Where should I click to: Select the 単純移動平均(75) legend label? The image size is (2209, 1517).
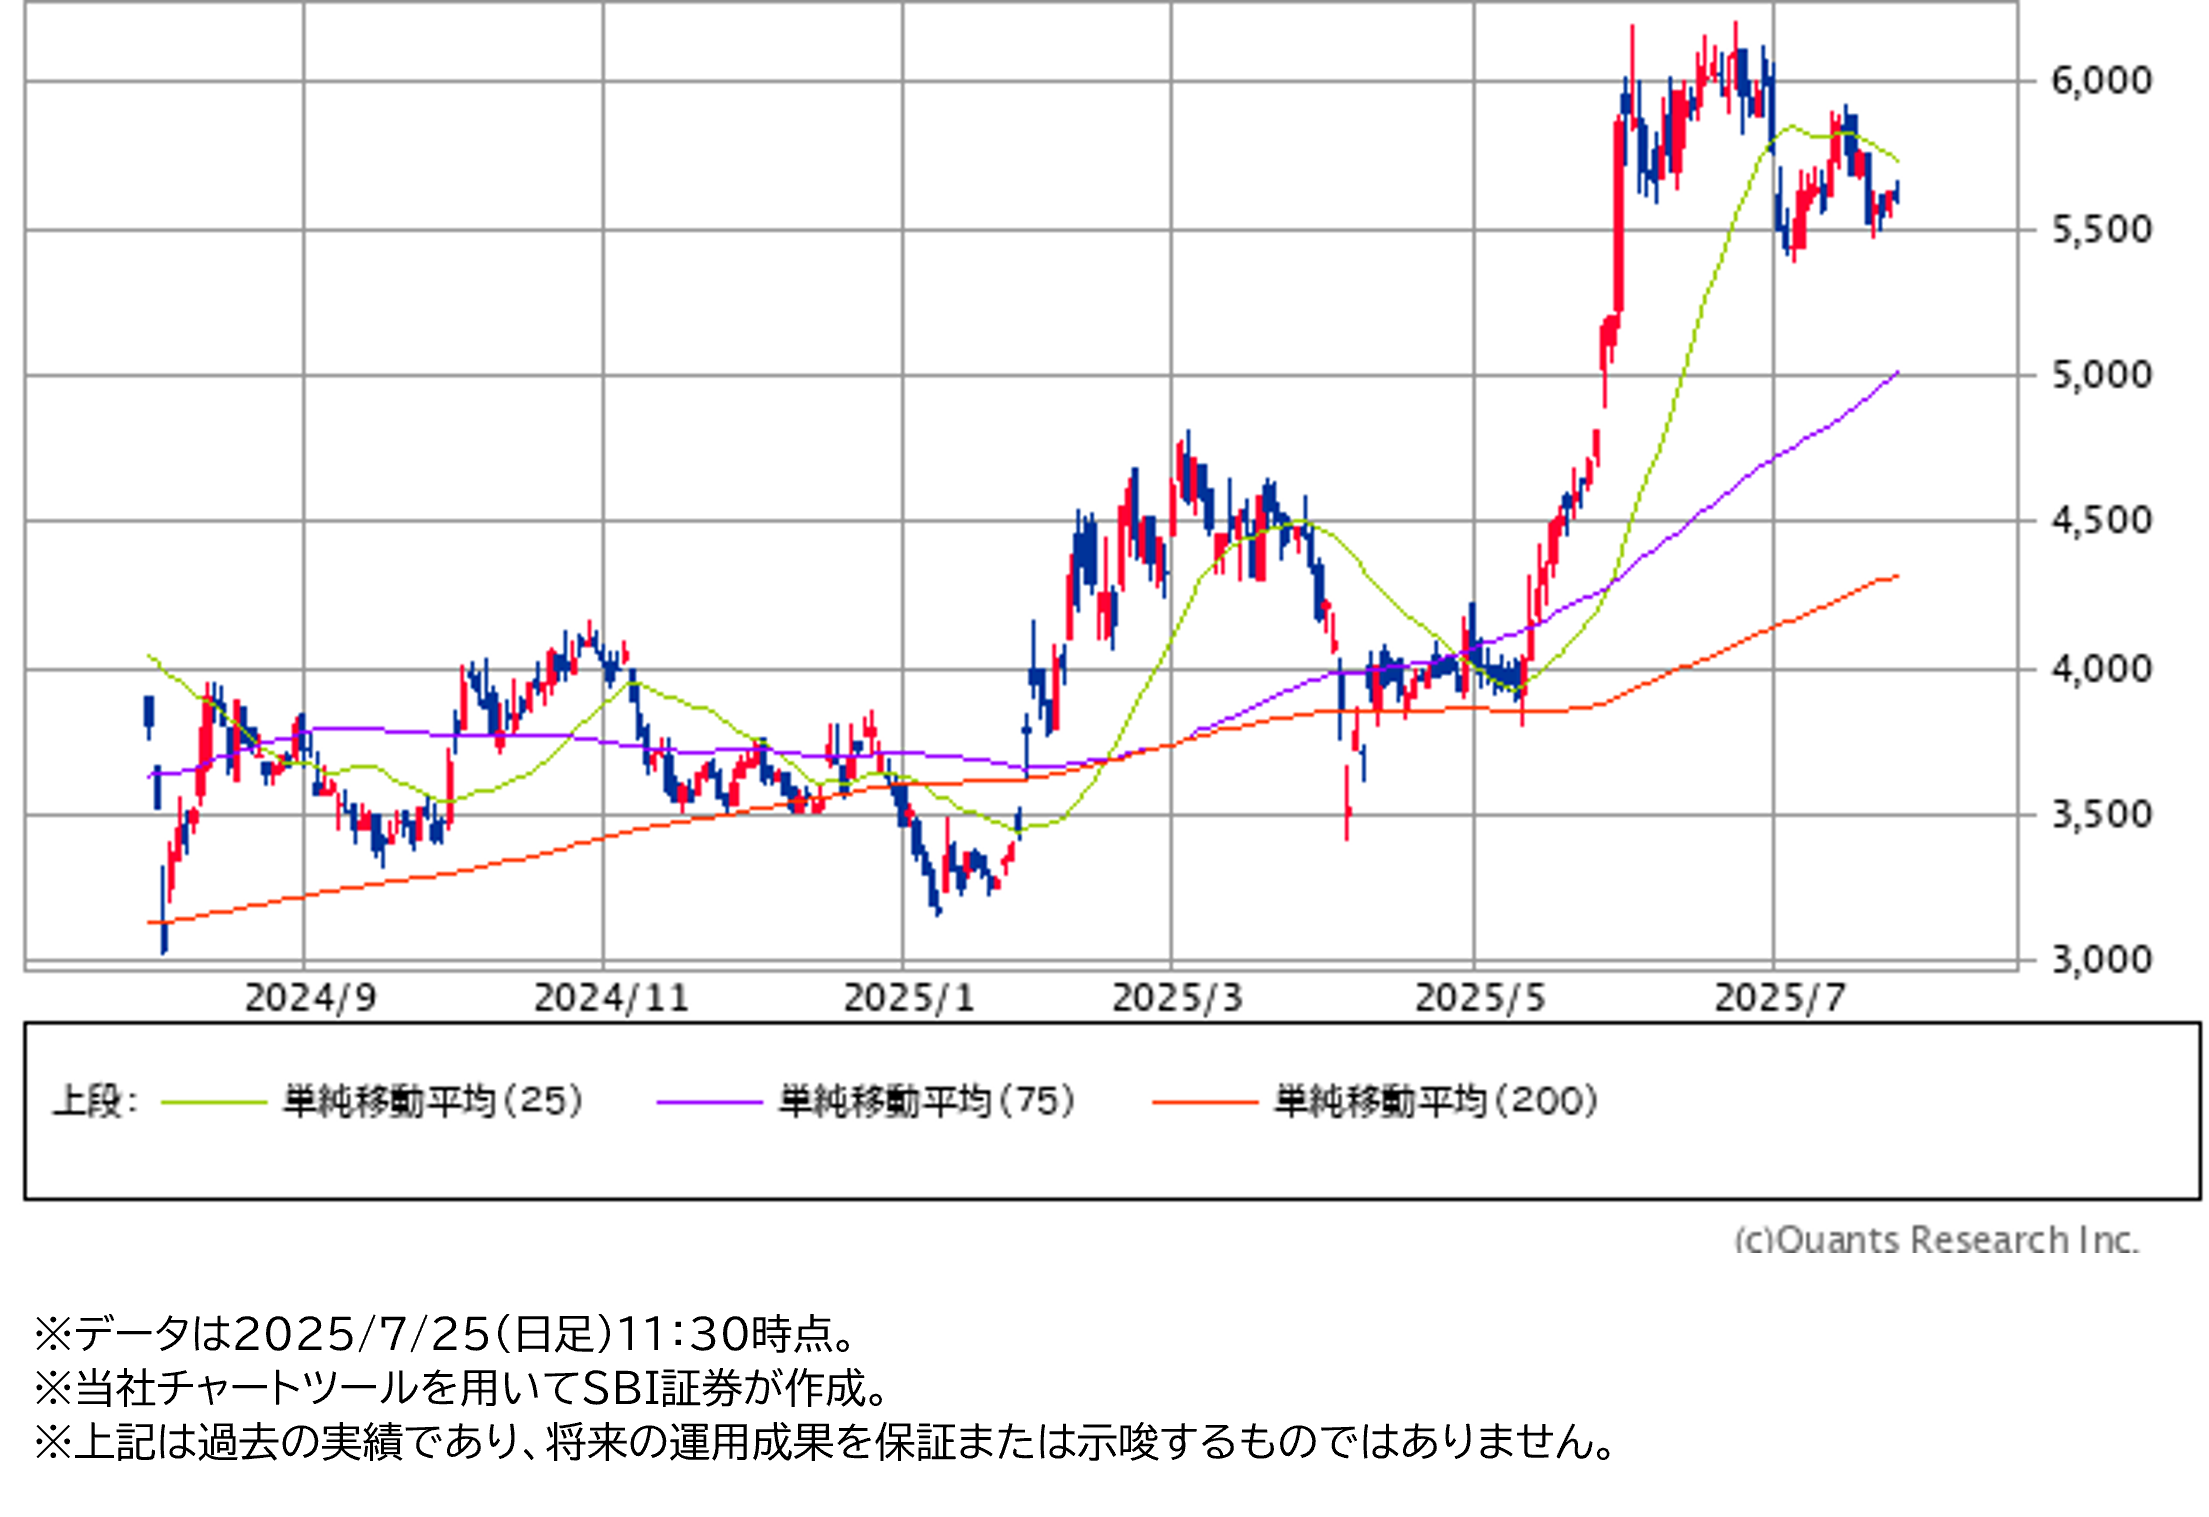(x=927, y=1101)
